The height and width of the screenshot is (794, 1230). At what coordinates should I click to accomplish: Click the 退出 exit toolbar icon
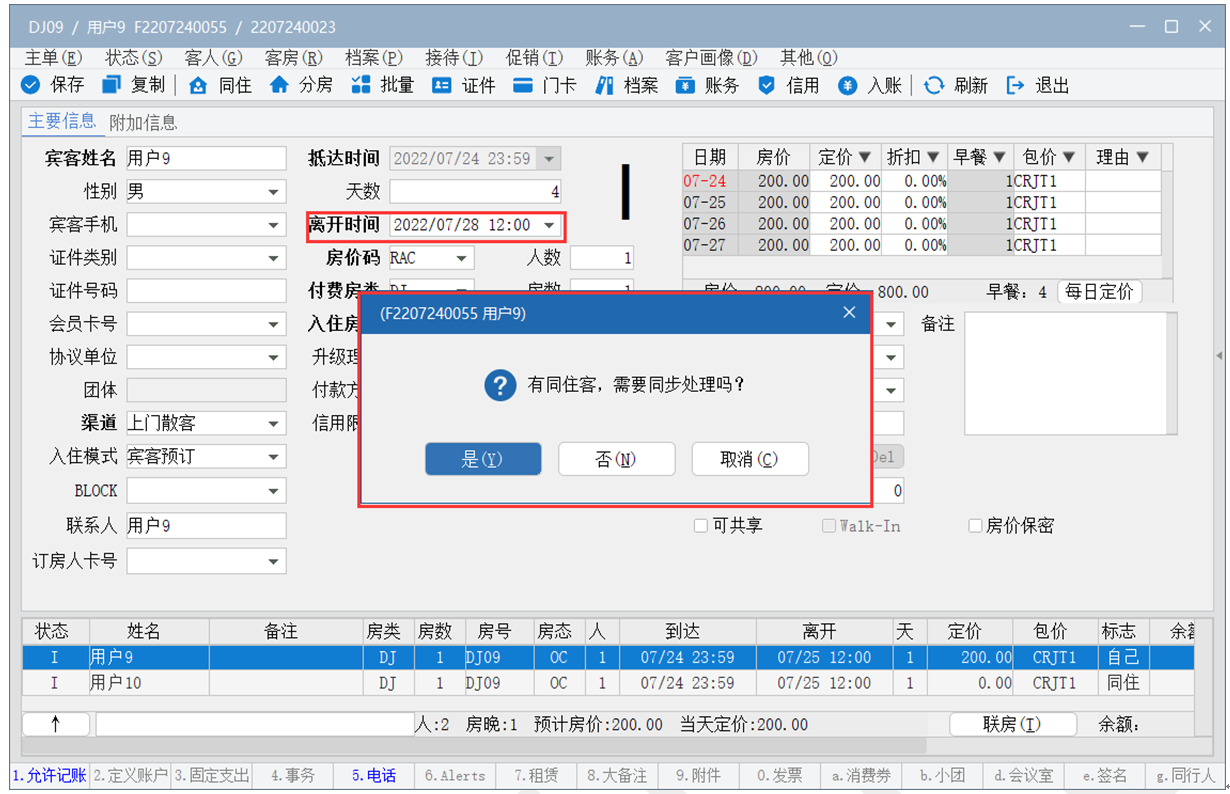[1016, 85]
